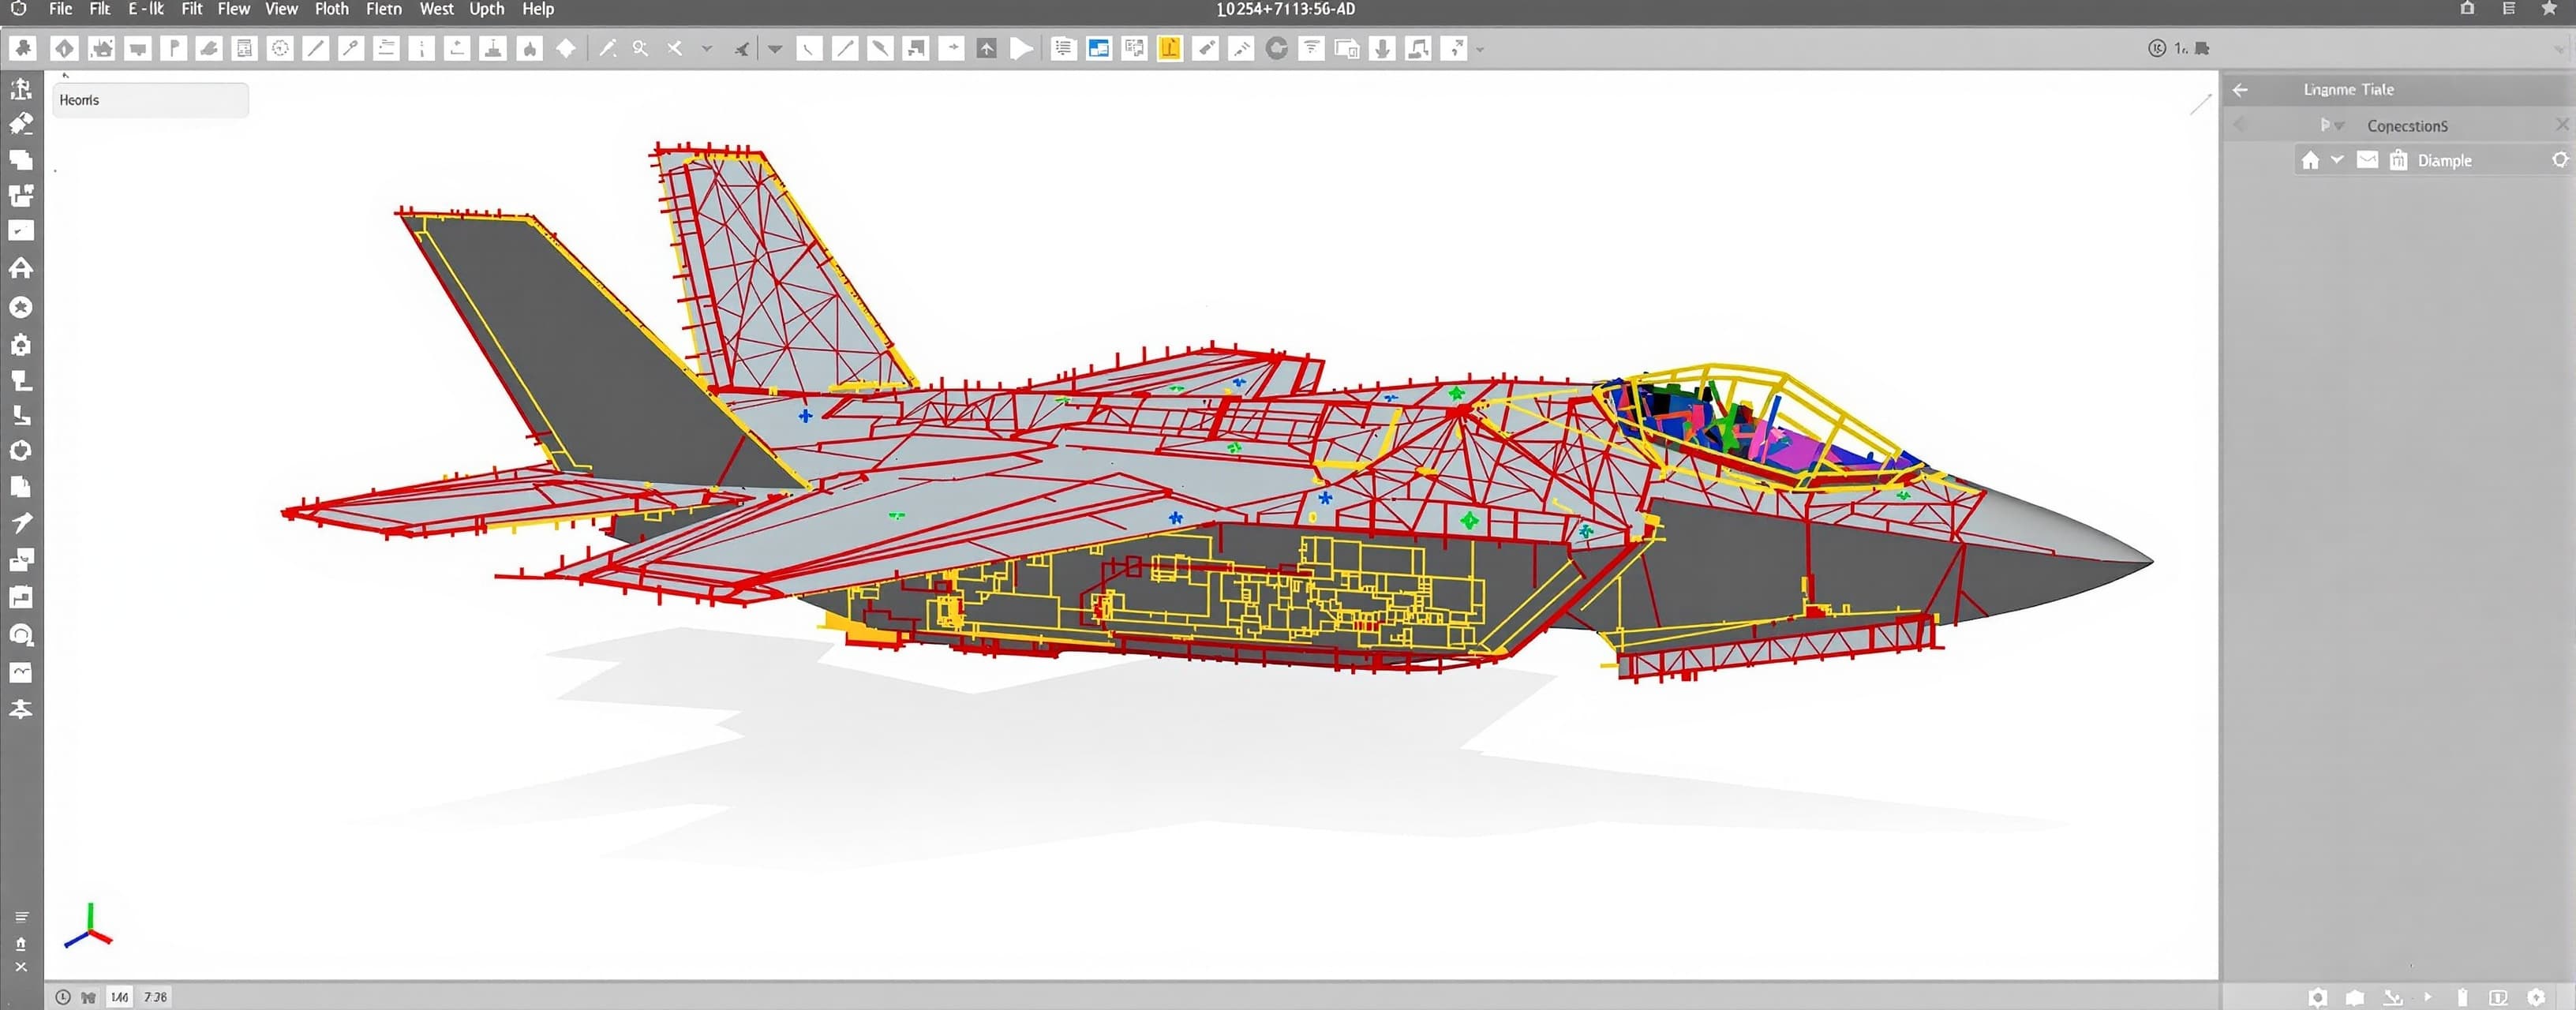
Task: Open the Flew menu
Action: tap(234, 9)
